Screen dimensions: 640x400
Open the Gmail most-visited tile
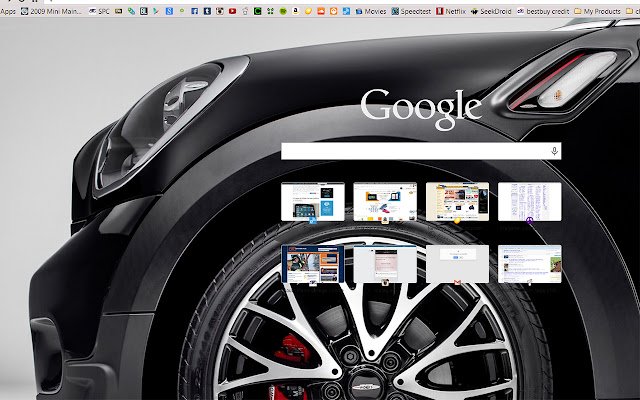[x=457, y=264]
